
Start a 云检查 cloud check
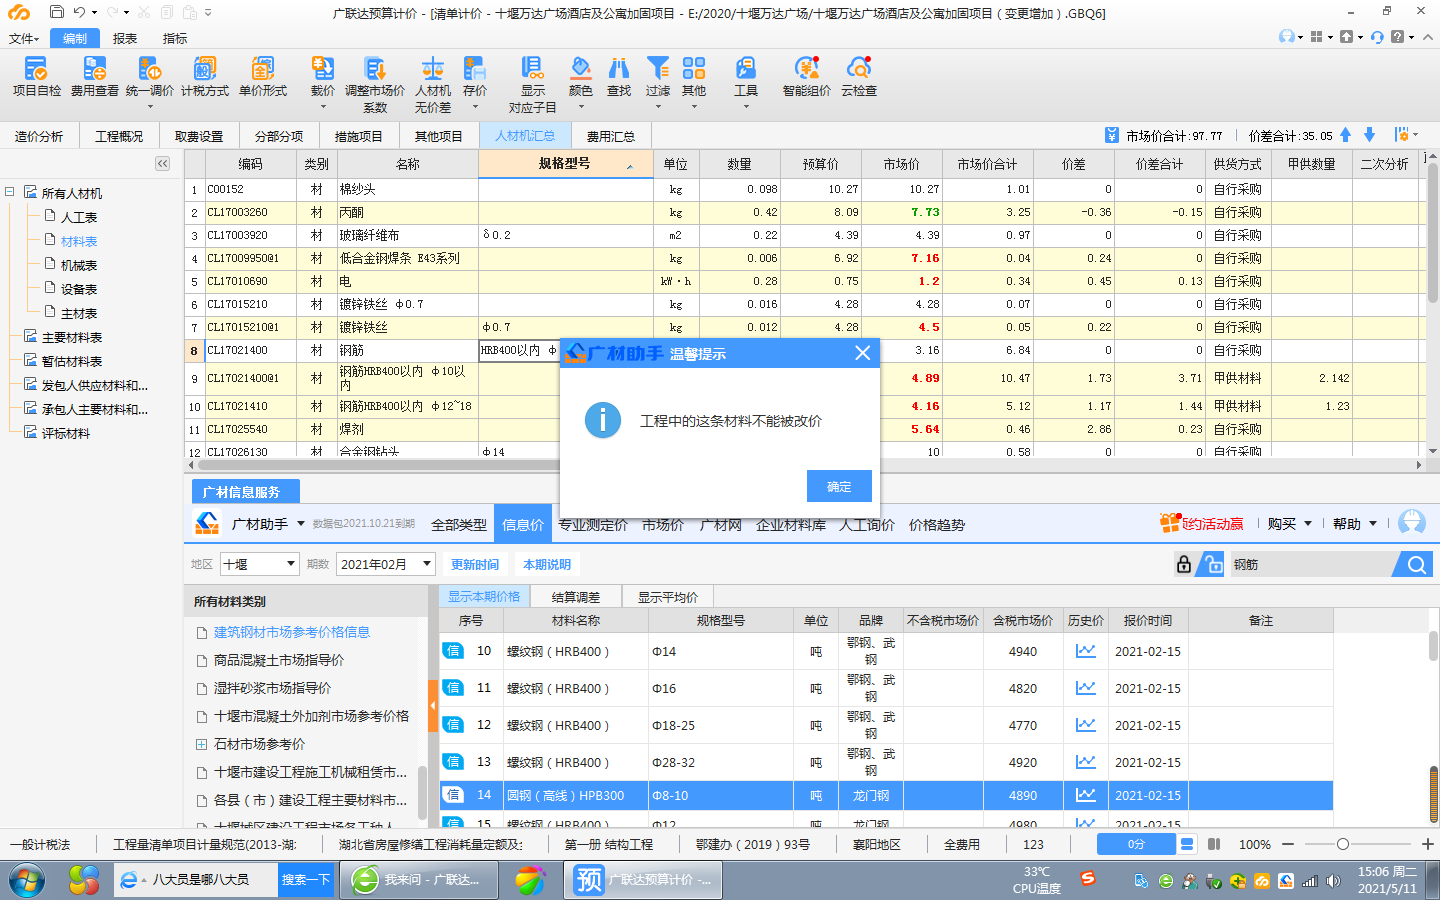861,77
